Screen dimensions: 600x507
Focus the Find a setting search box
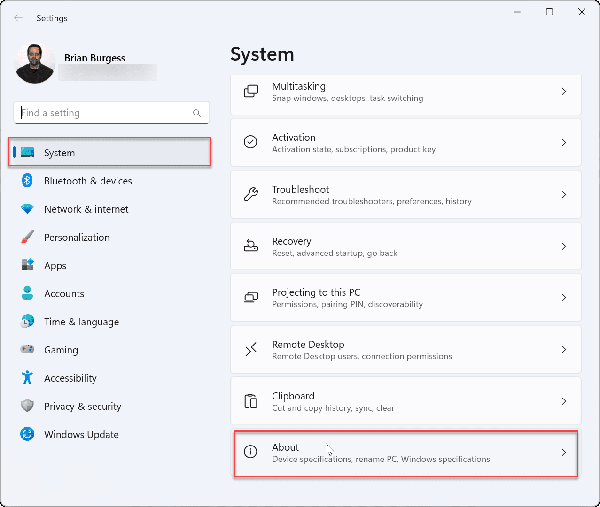[111, 112]
